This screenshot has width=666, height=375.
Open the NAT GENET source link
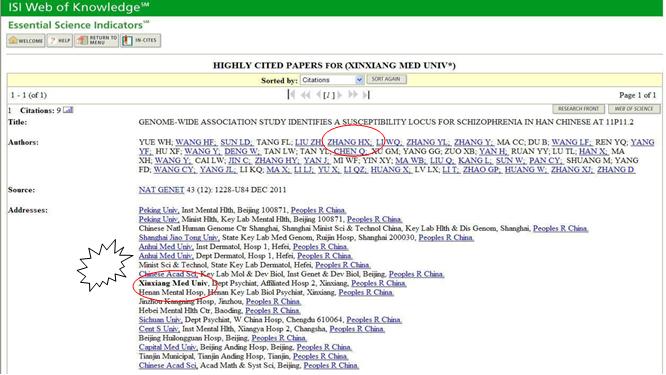pos(161,190)
